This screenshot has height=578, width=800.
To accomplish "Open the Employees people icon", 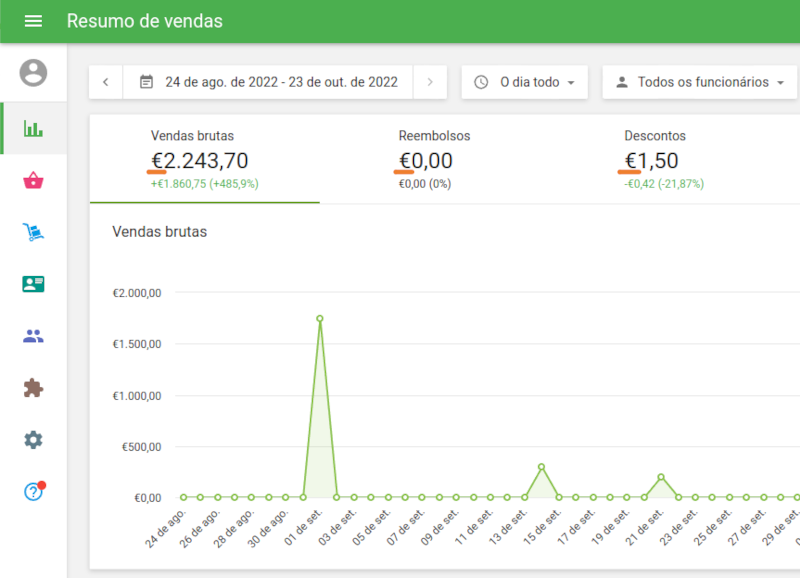I will tap(33, 336).
